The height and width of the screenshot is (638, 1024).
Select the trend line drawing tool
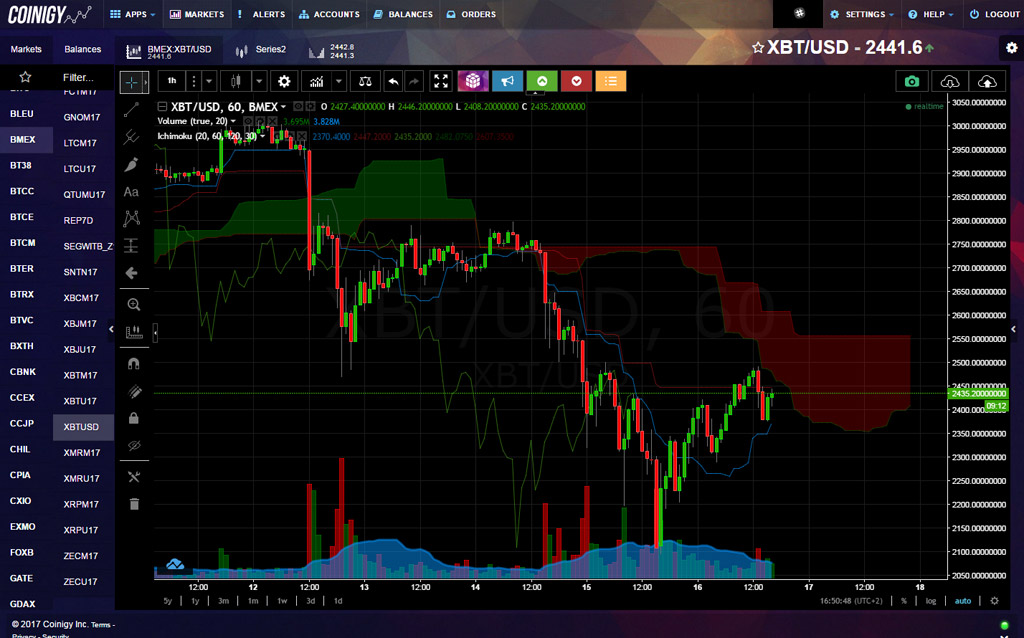[x=131, y=110]
